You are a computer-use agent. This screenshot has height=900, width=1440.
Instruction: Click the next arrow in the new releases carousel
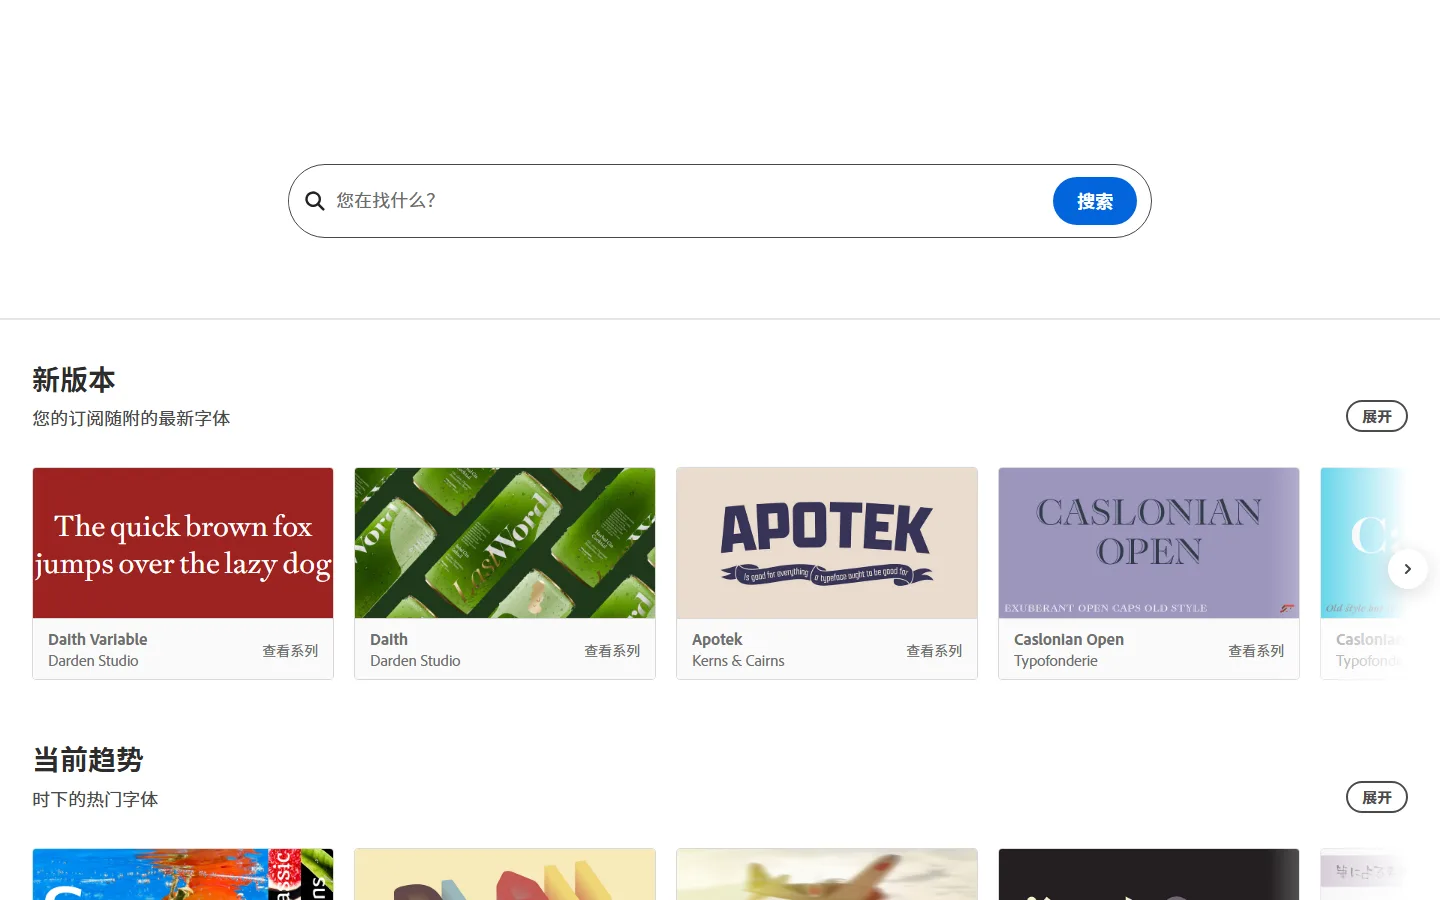coord(1407,569)
